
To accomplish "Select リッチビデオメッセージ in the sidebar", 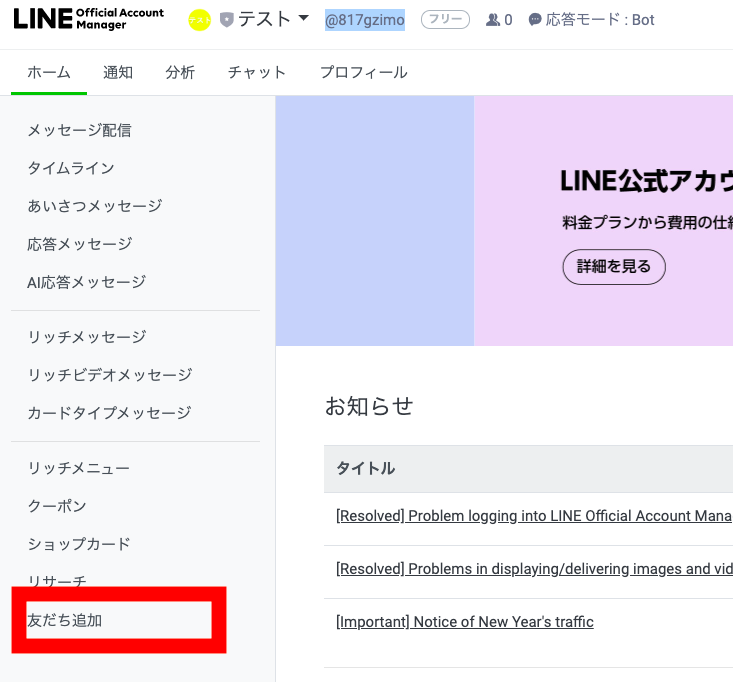I will coord(110,374).
